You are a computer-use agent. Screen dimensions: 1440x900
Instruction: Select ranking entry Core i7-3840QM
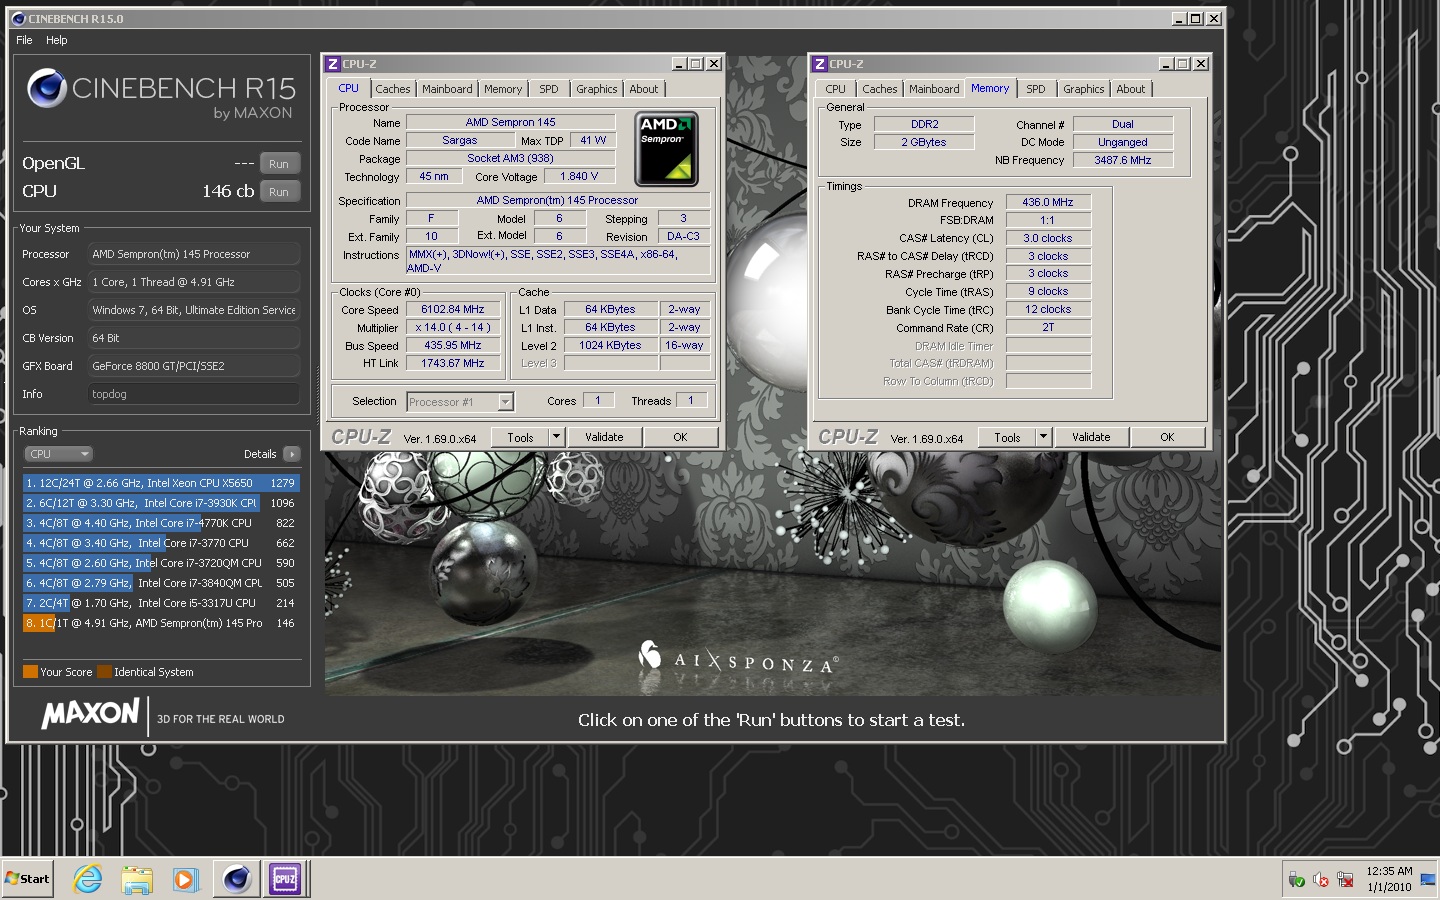click(161, 583)
